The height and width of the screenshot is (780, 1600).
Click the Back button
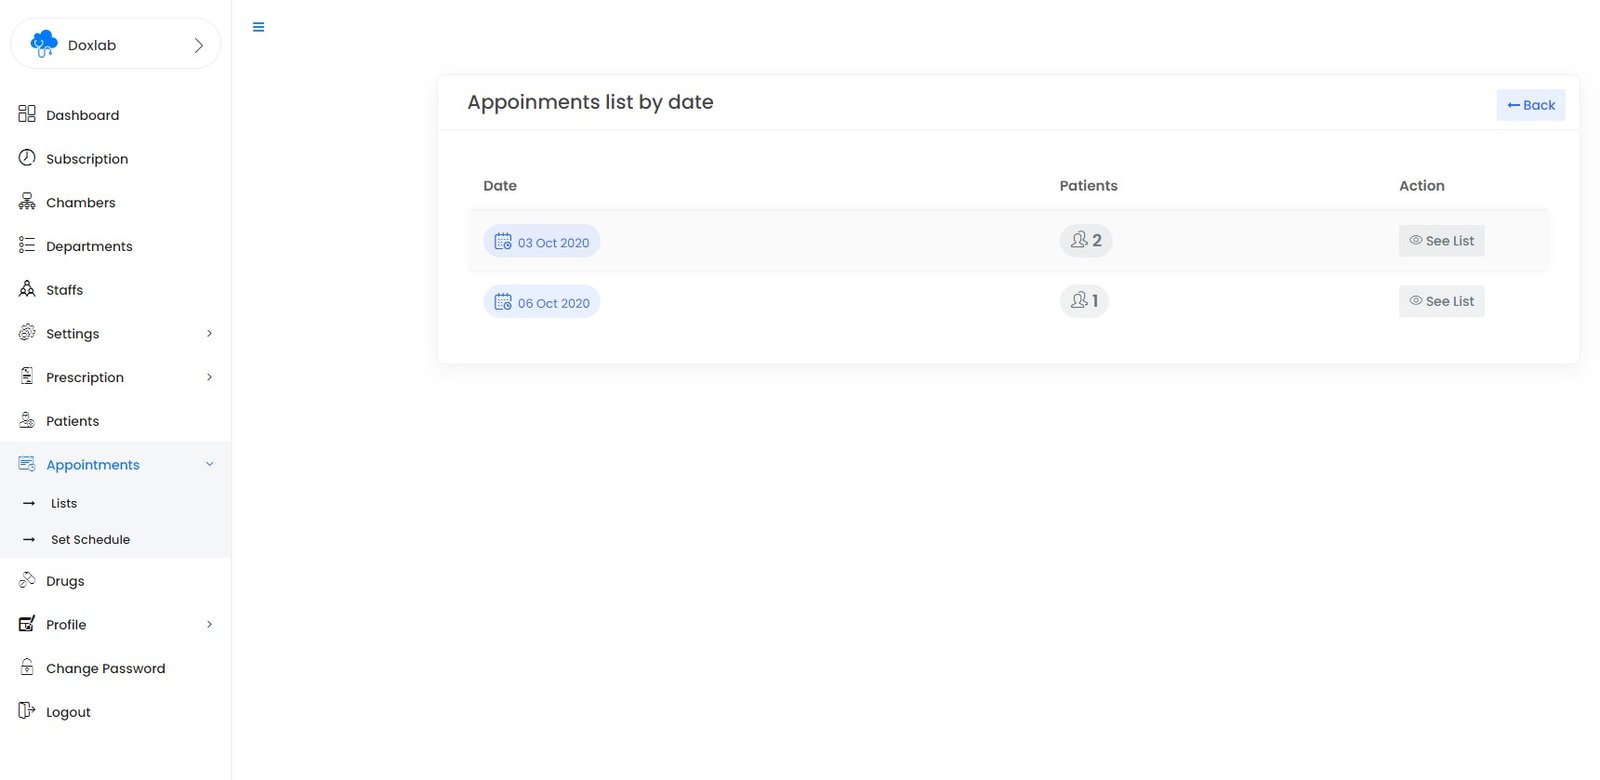pos(1530,105)
